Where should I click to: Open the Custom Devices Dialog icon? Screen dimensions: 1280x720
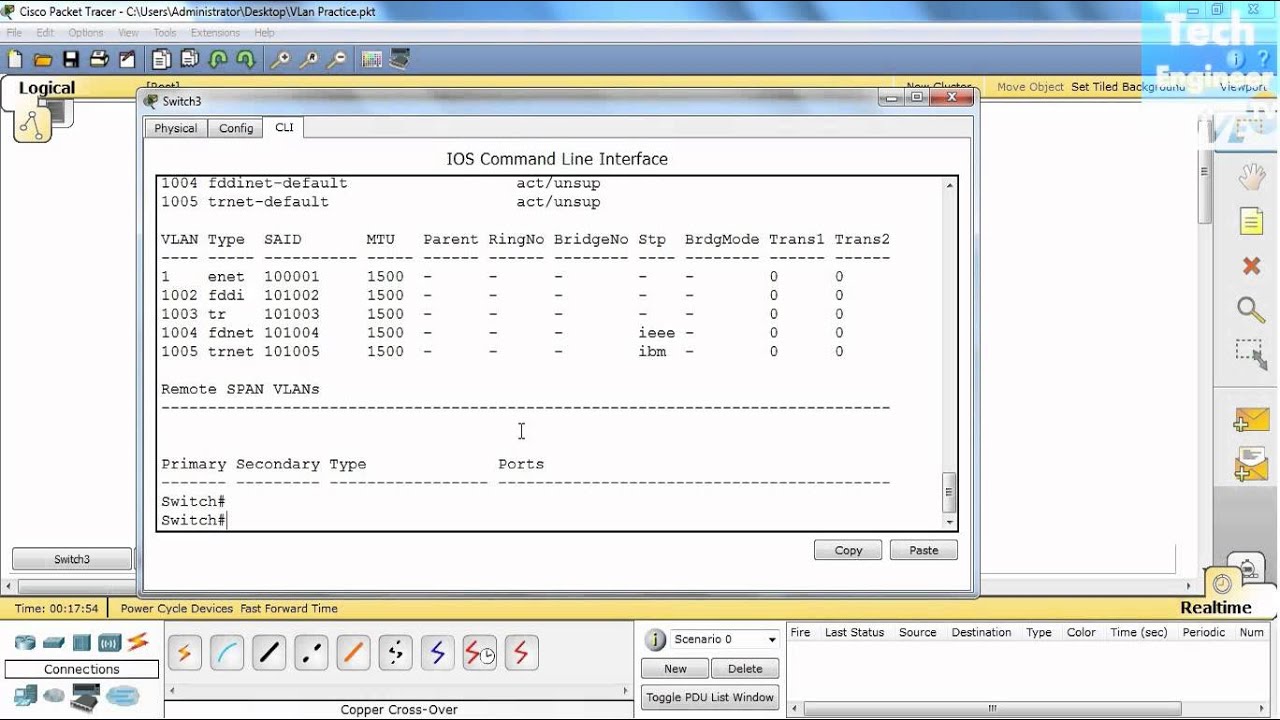(400, 60)
